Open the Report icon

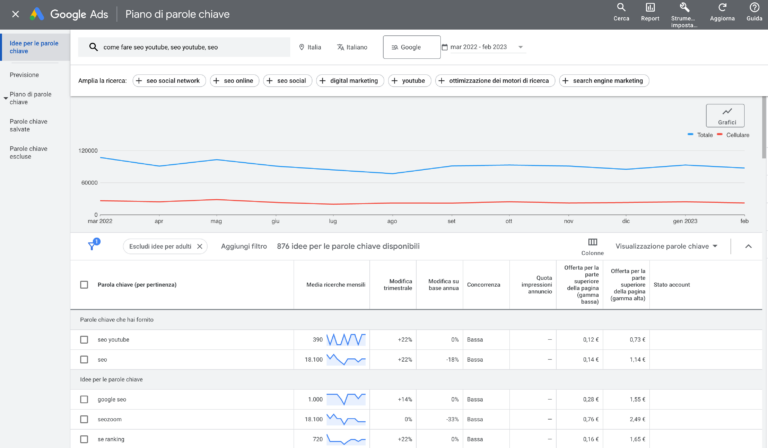(650, 12)
